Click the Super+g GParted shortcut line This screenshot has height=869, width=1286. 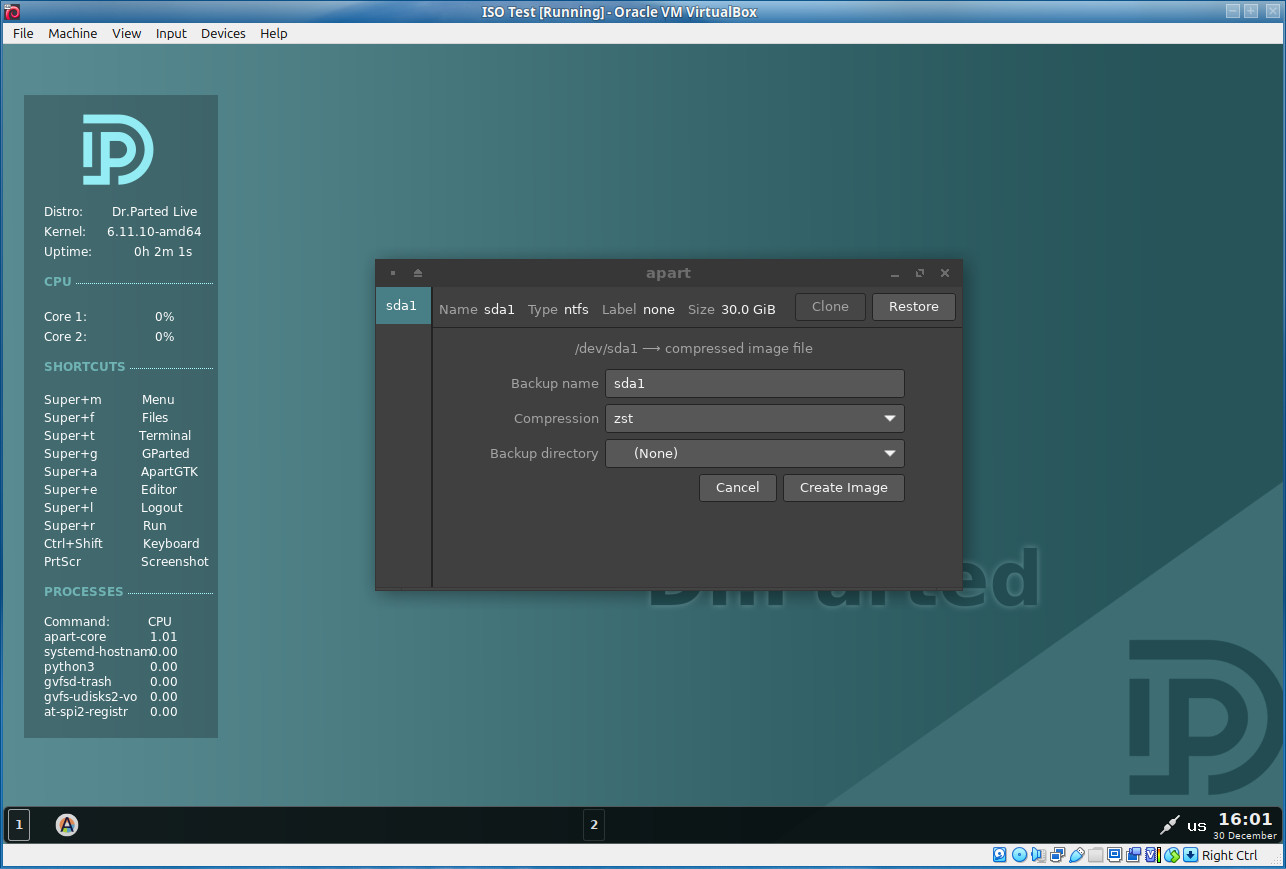coord(117,454)
